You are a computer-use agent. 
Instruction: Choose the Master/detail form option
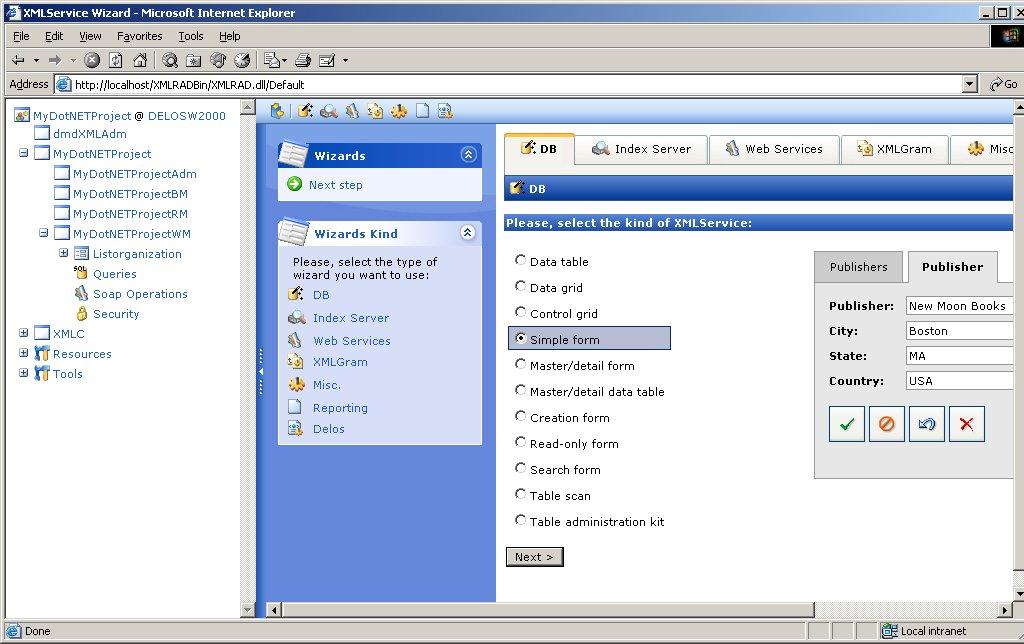[520, 365]
